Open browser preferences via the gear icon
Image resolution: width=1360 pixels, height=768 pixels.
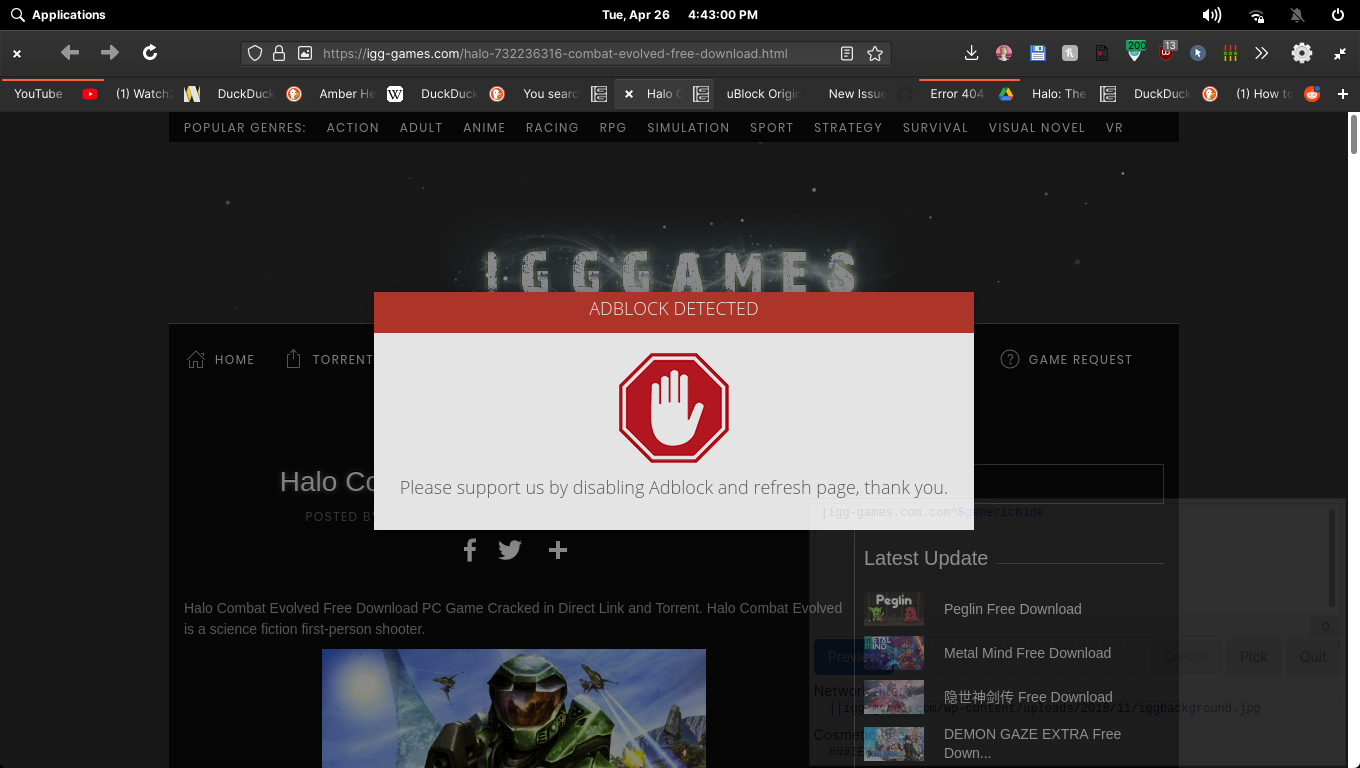coord(1301,53)
